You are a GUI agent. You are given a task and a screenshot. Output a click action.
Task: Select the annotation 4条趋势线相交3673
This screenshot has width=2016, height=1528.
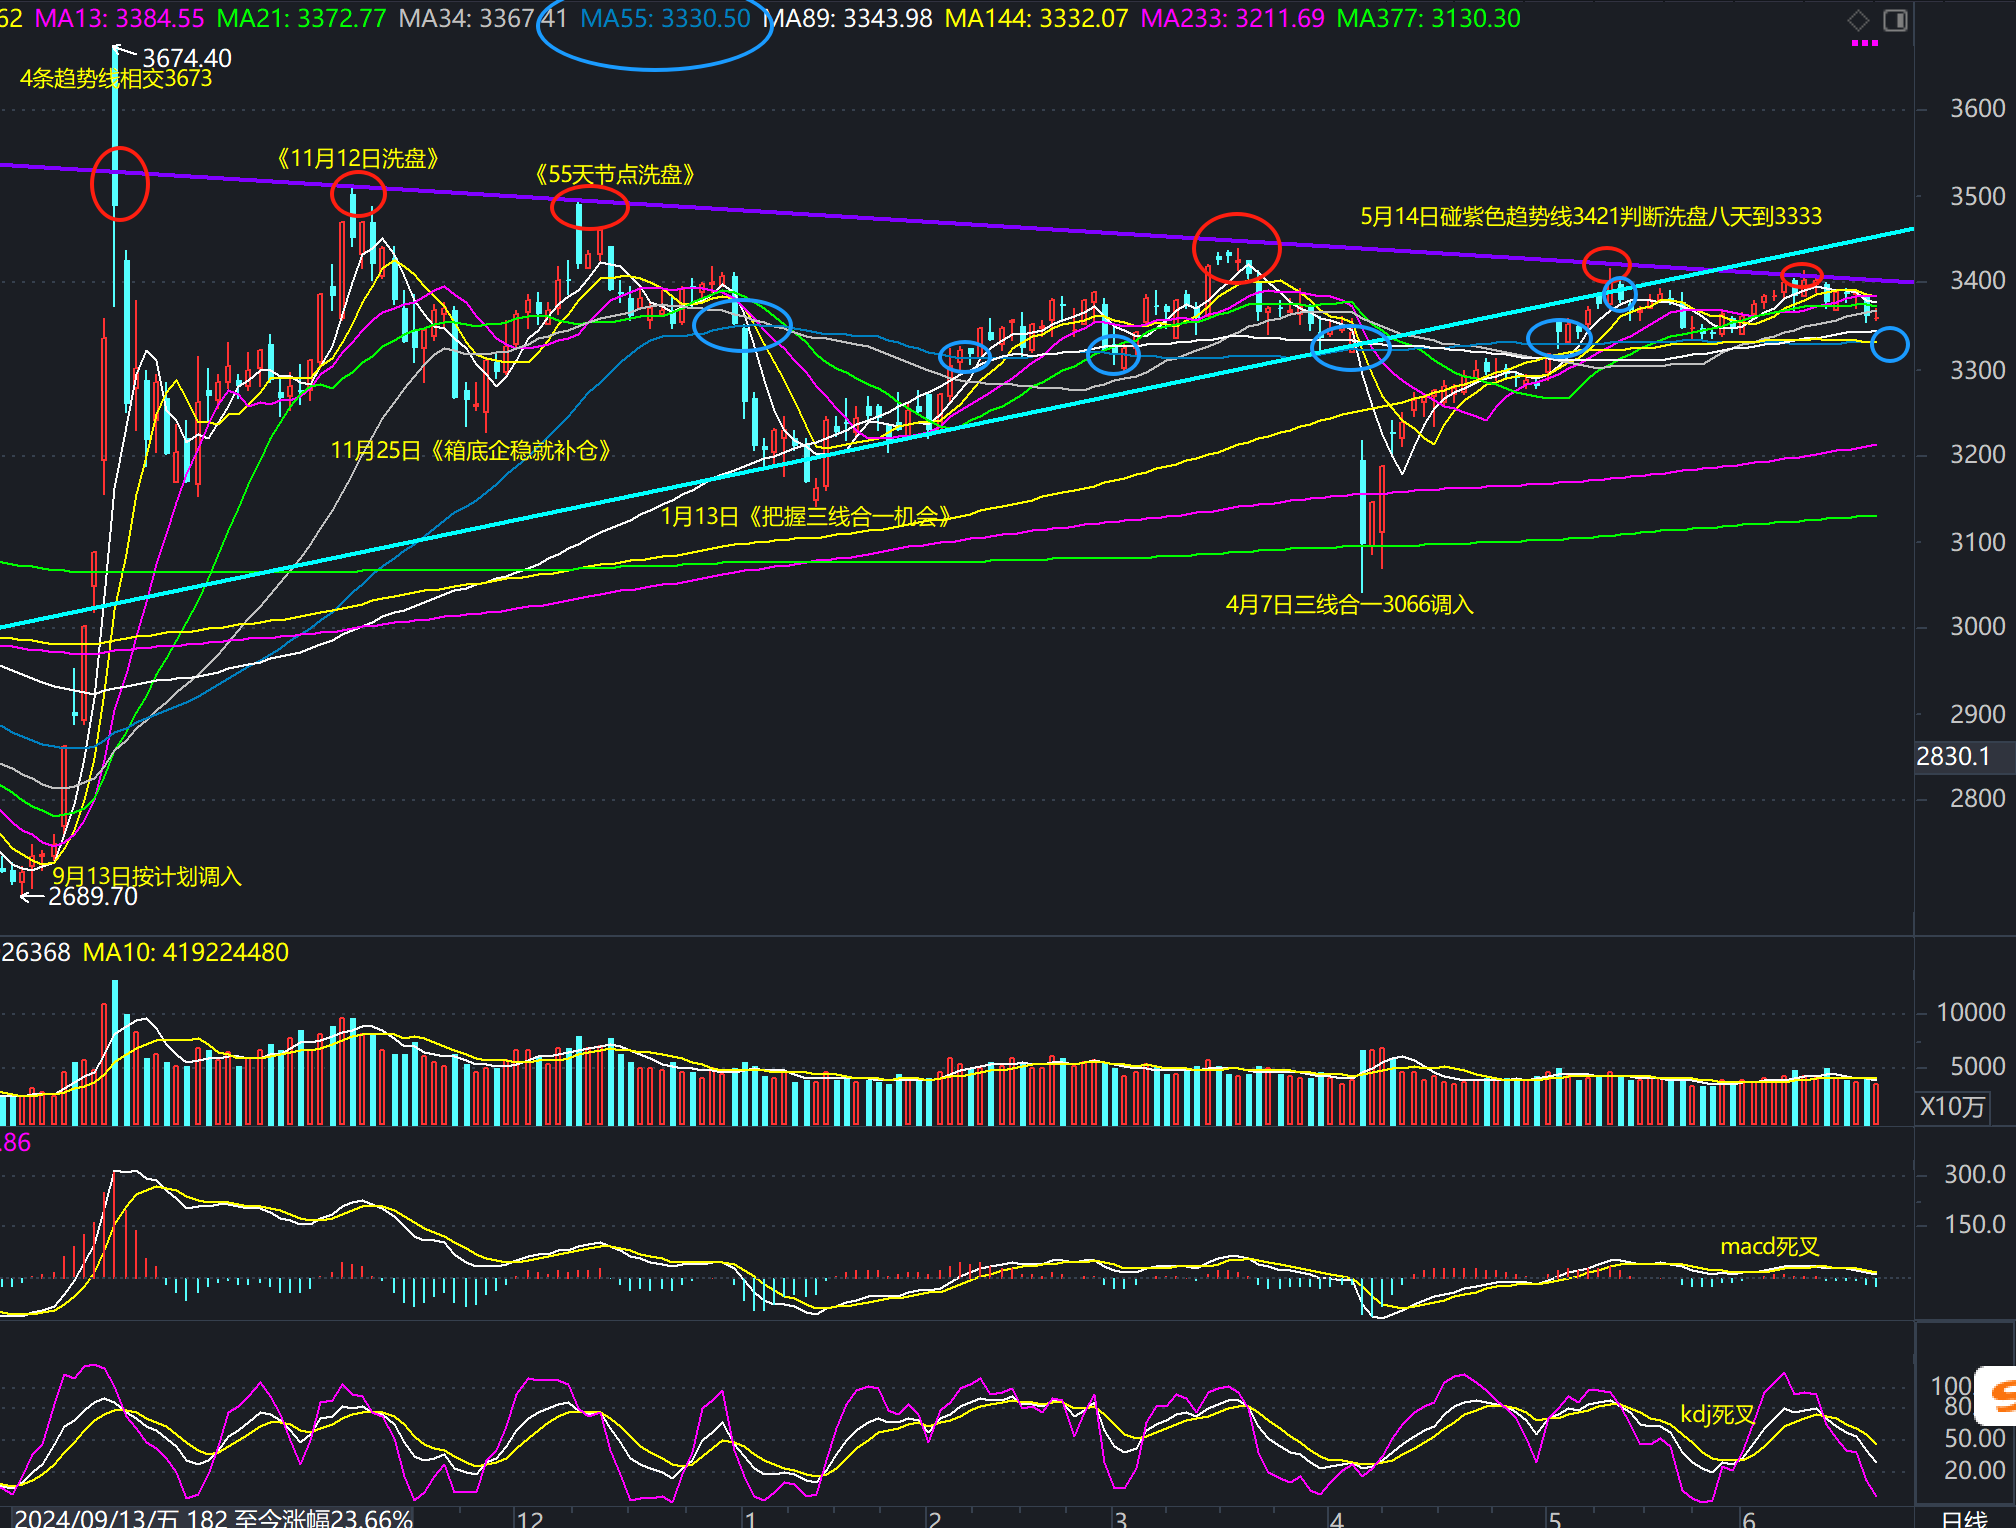click(x=116, y=78)
